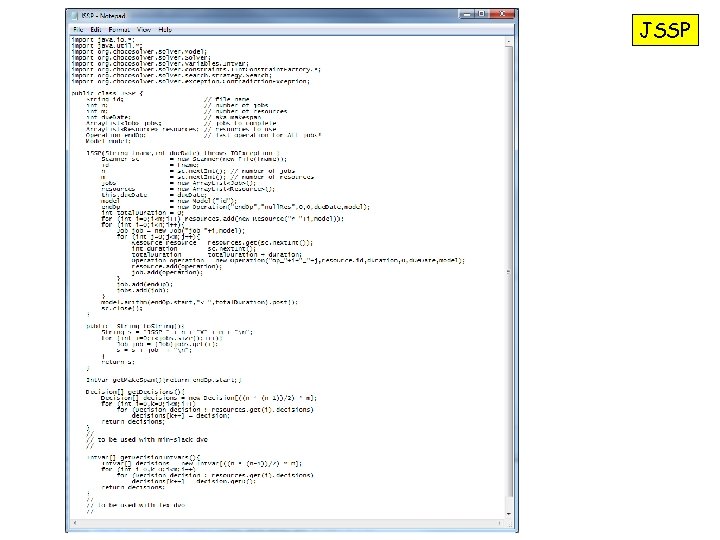Click the yellow JSSP label box
Viewport: 720px width, 540px height.
coord(665,30)
